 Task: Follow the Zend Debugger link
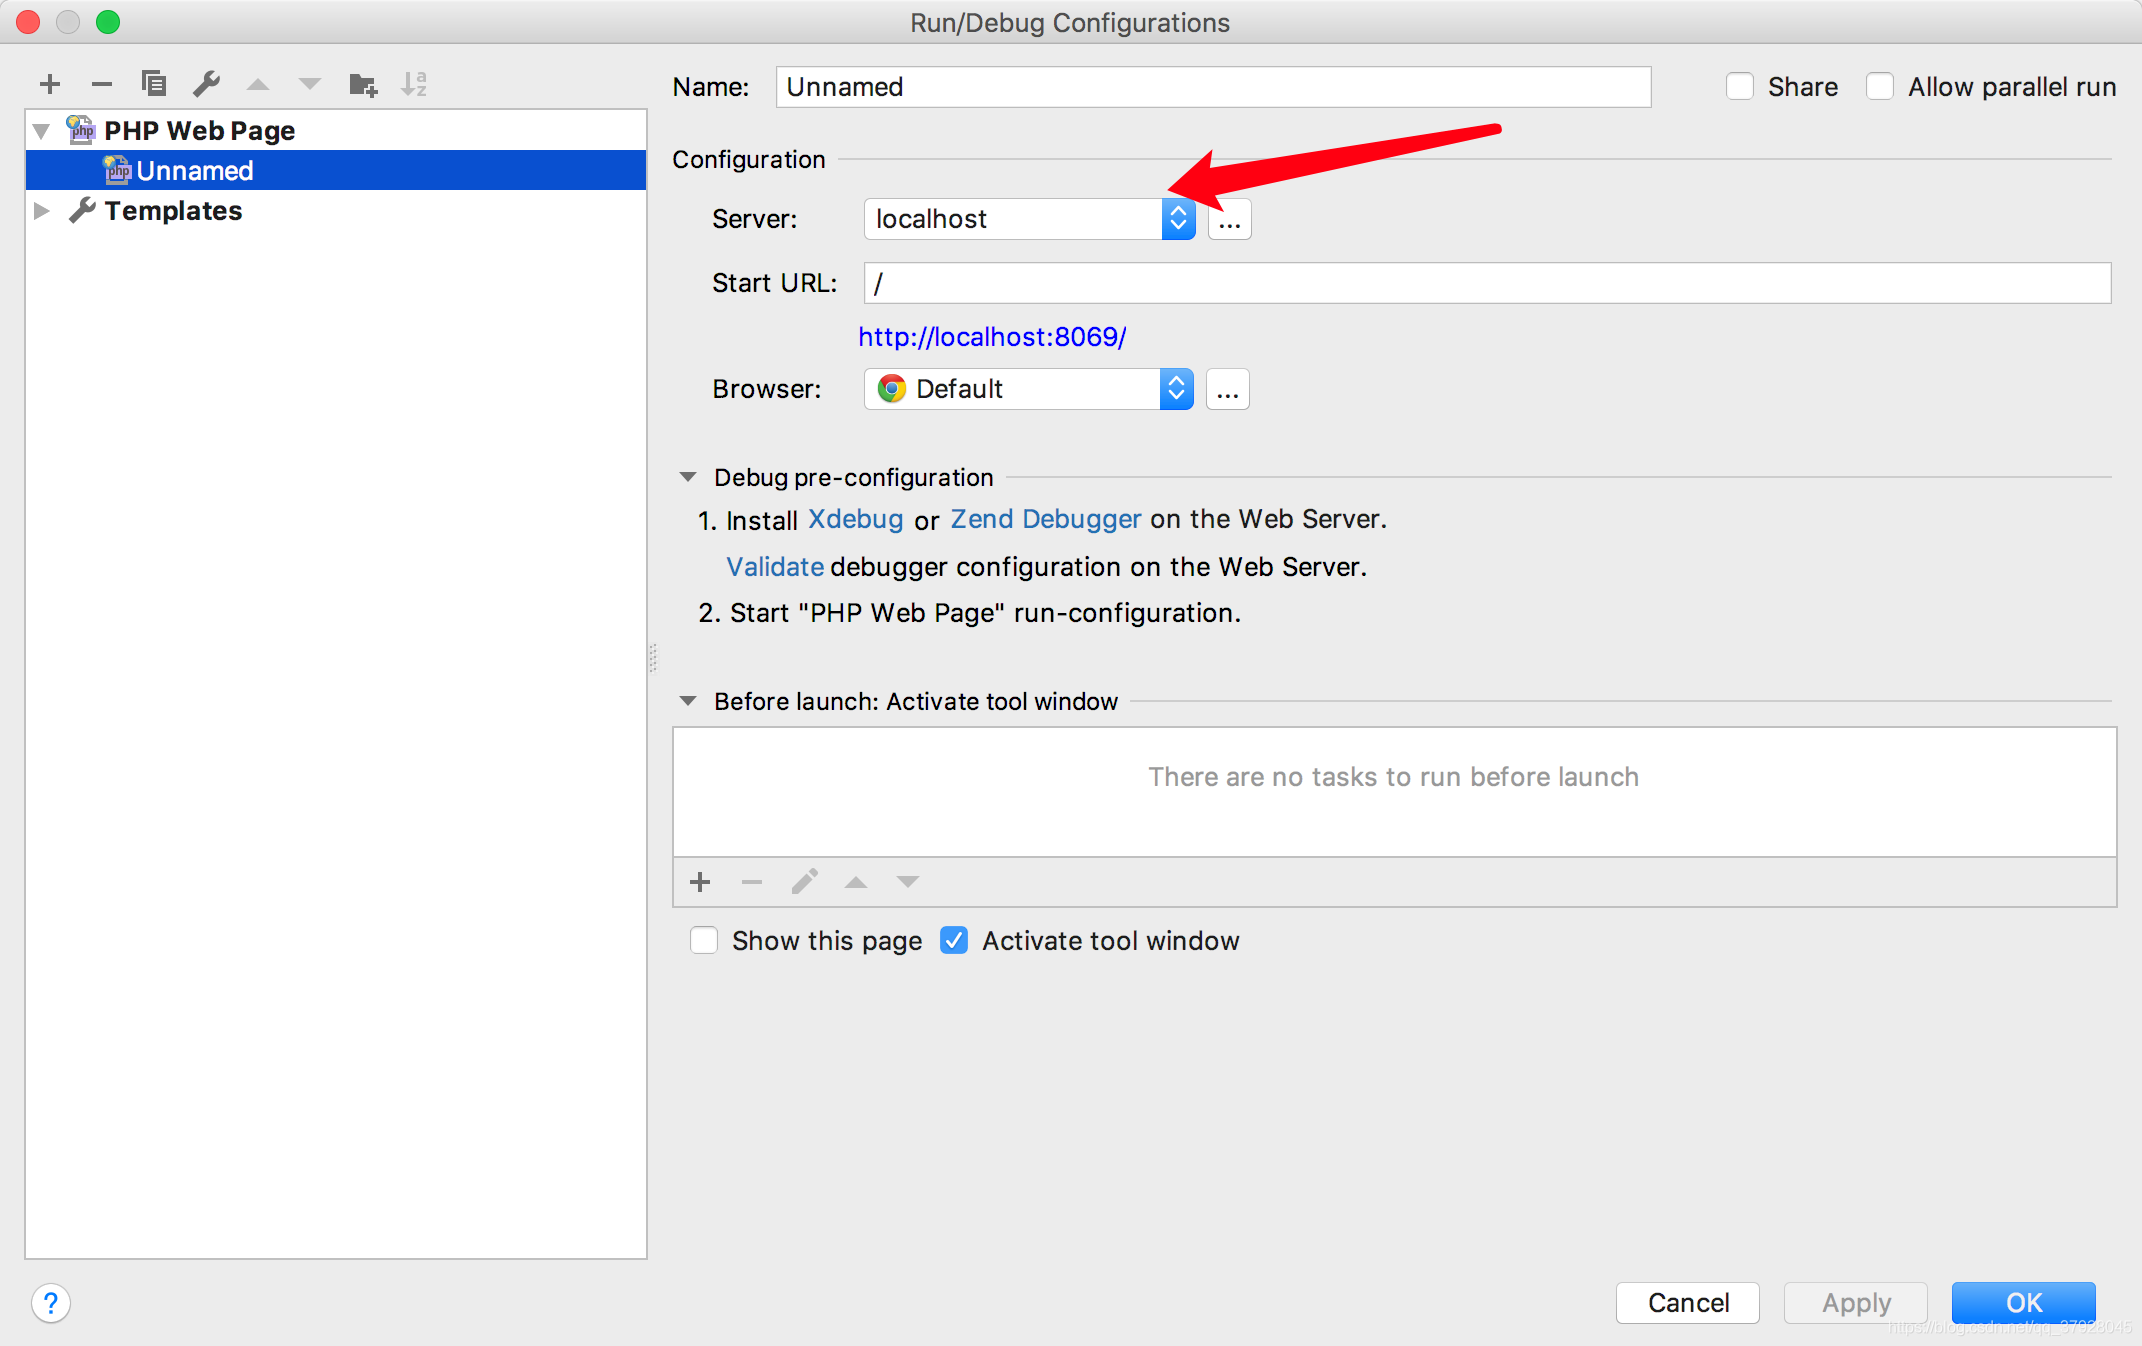click(x=1045, y=519)
